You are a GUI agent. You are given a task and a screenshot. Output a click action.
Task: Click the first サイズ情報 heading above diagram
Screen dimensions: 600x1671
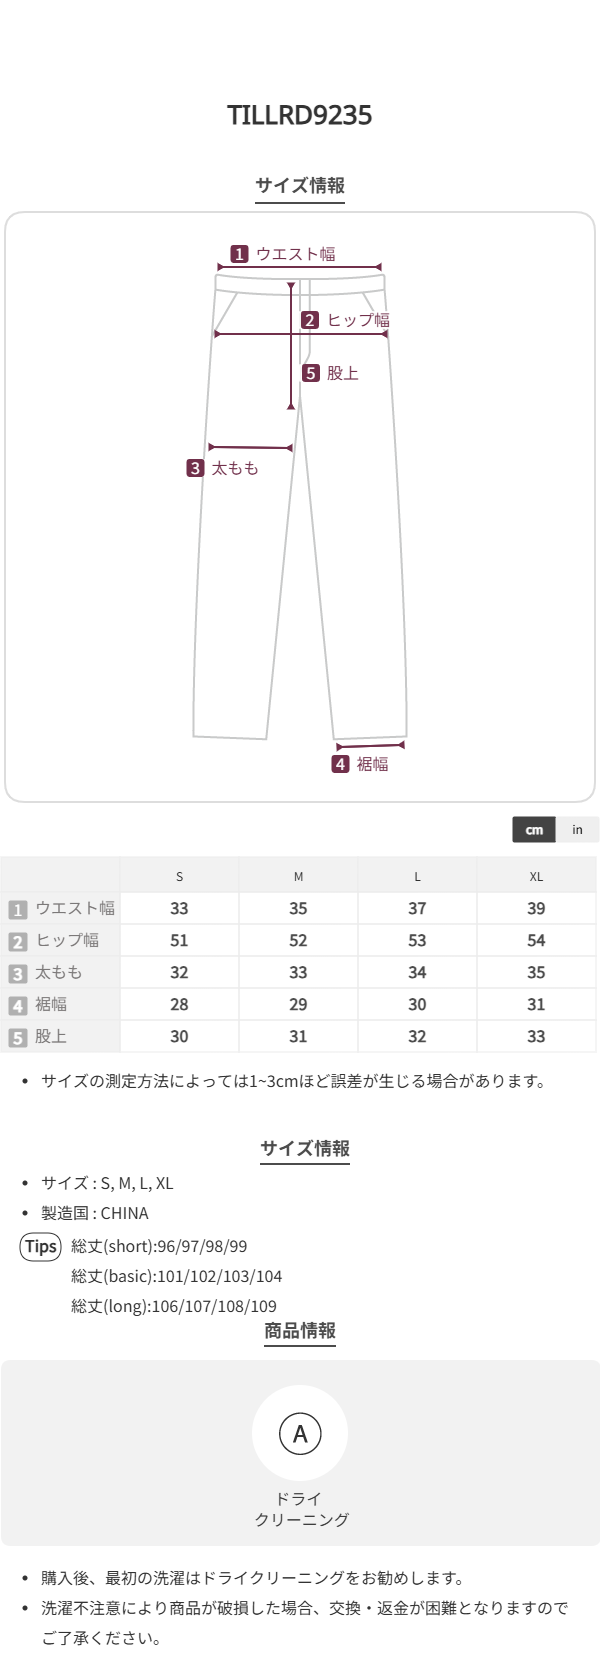pyautogui.click(x=300, y=185)
